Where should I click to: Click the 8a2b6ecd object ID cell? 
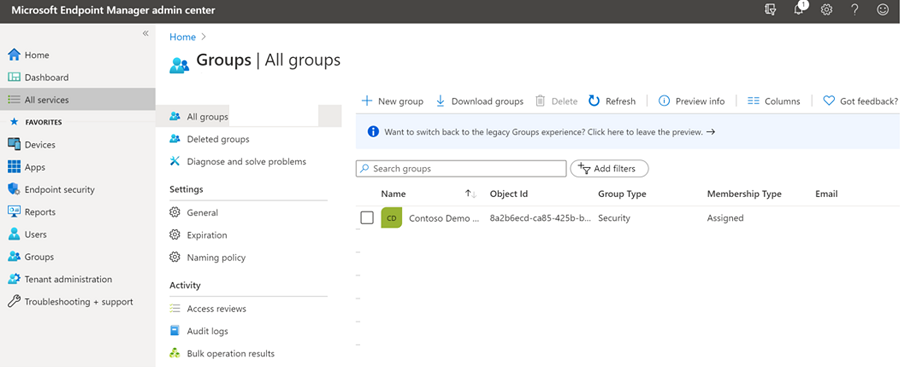(x=540, y=218)
